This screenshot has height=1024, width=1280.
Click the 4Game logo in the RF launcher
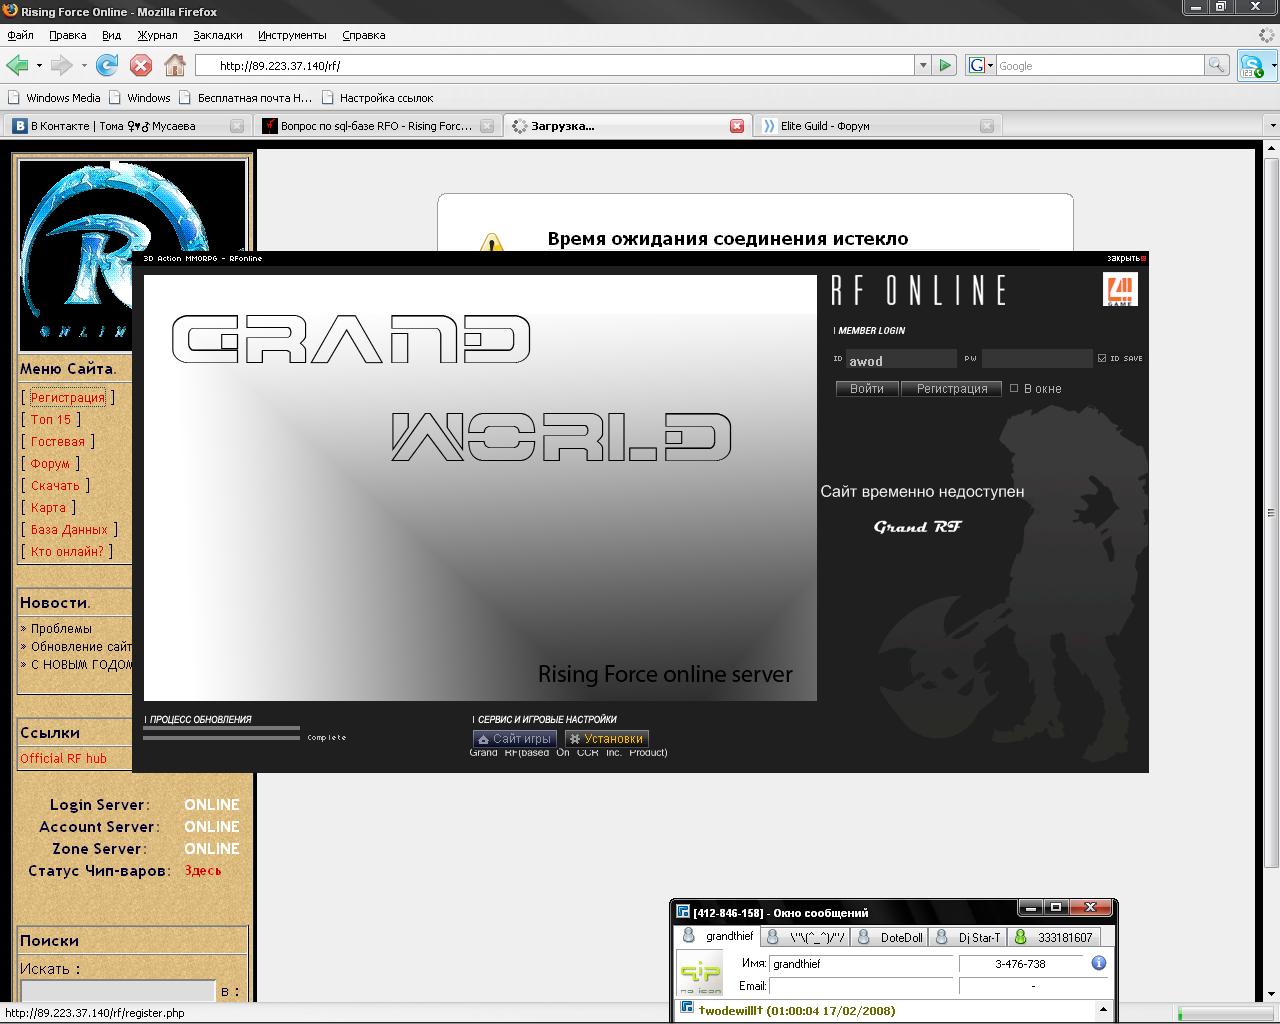coord(1120,290)
